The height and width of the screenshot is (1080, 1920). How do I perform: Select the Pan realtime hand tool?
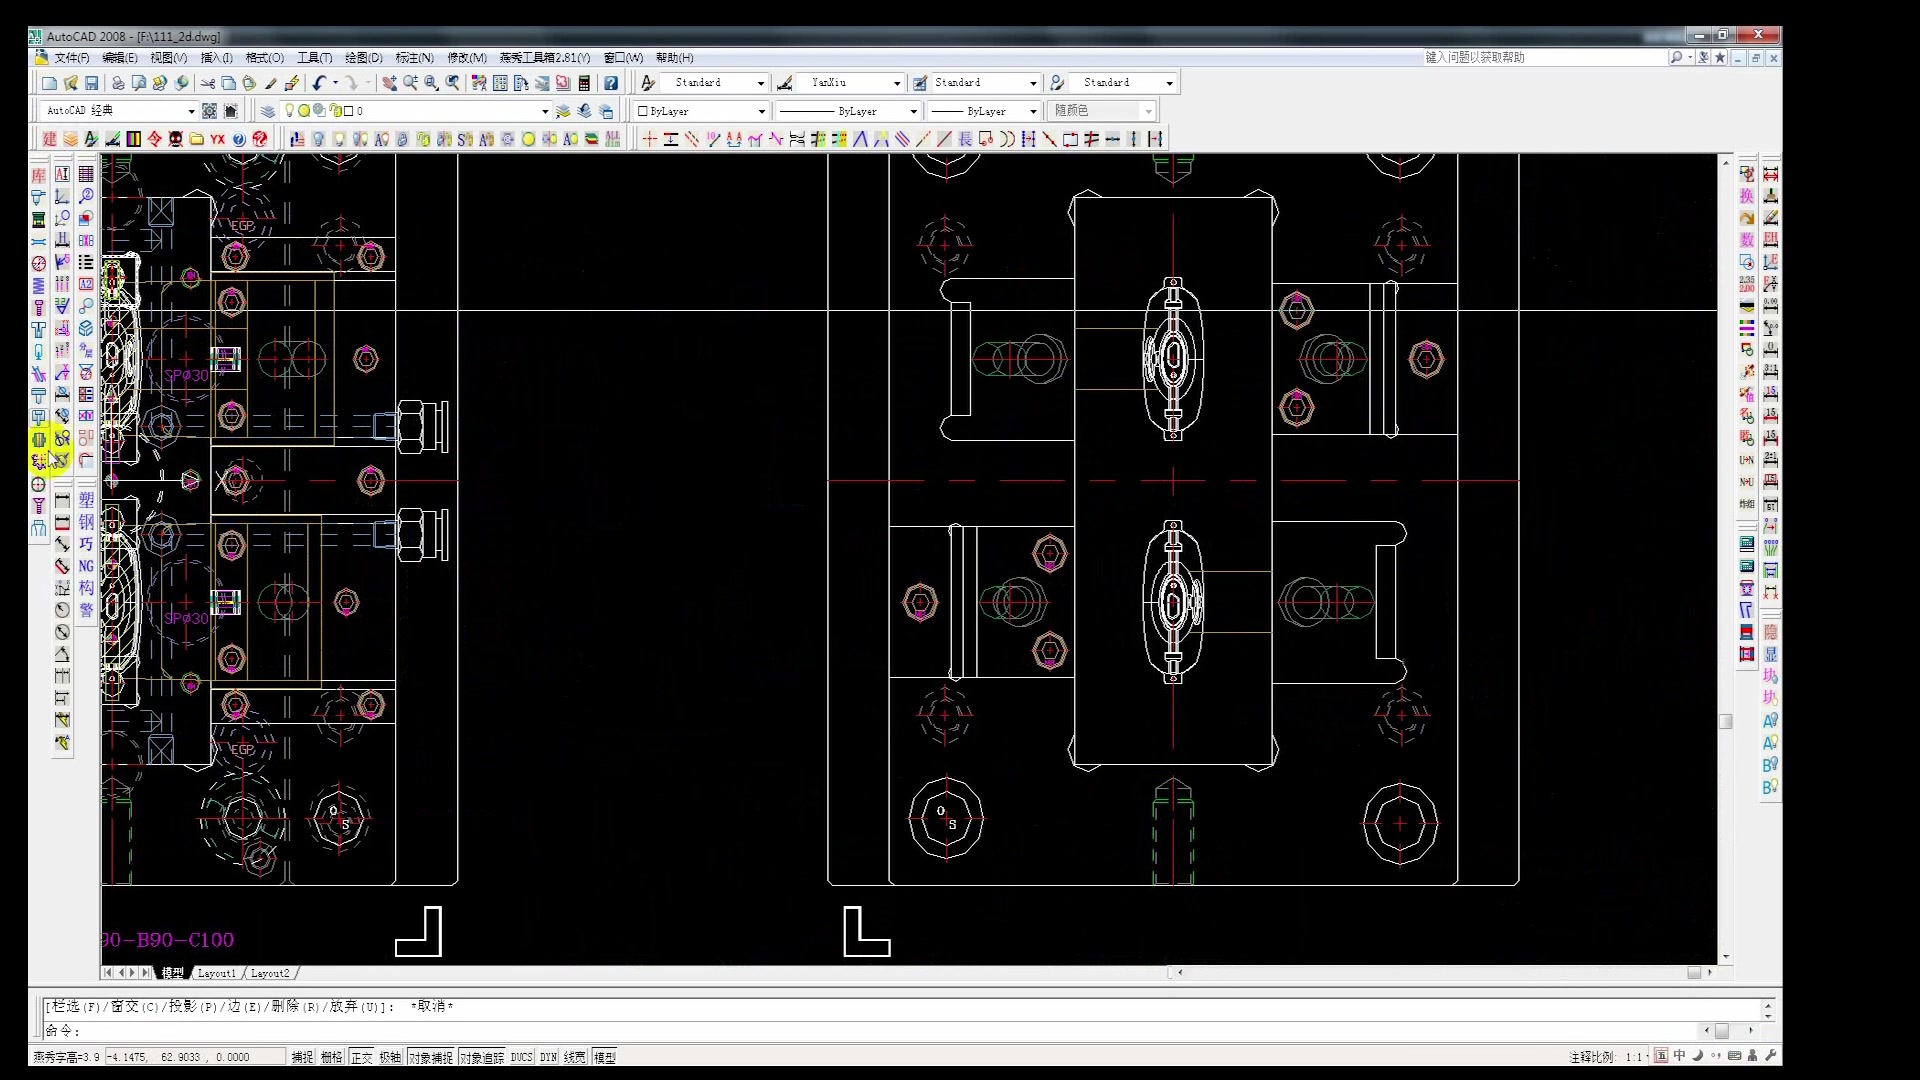[x=389, y=83]
